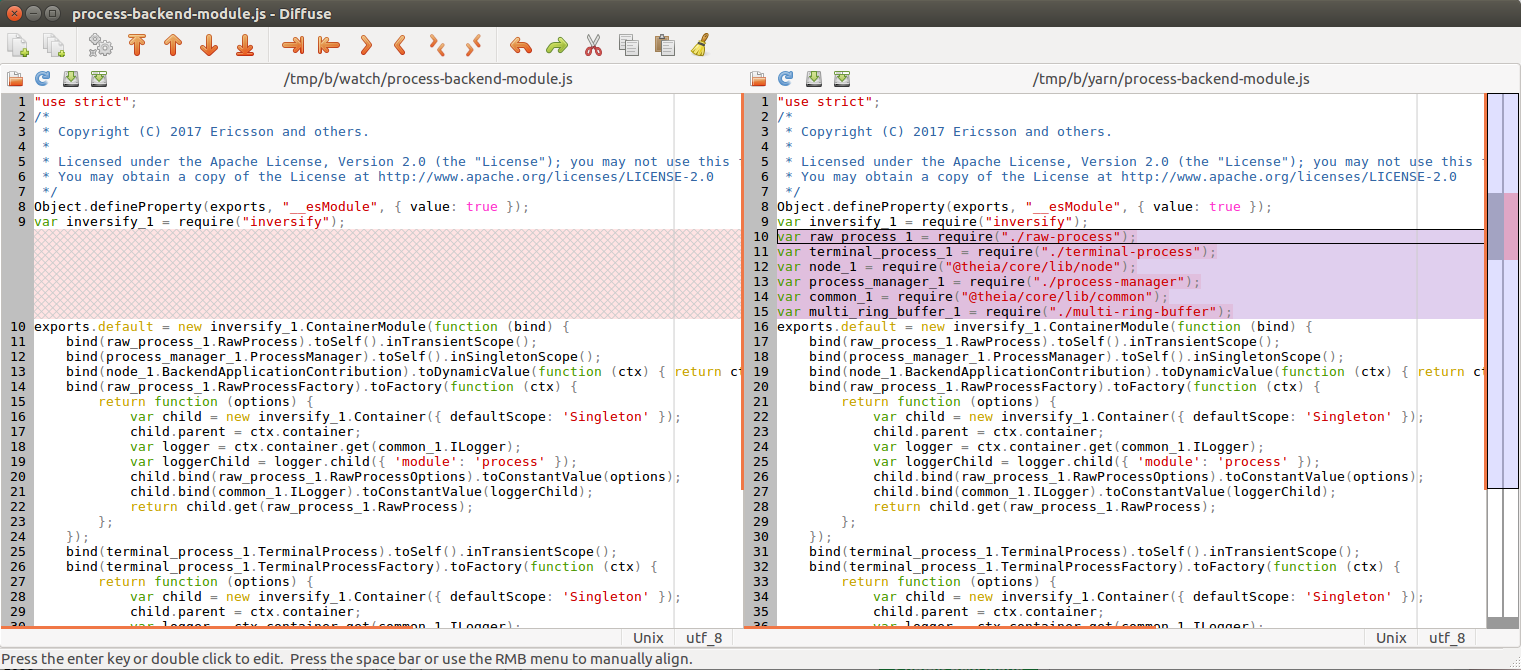
Task: Click left pane line 10 exports.default
Action: (387, 327)
